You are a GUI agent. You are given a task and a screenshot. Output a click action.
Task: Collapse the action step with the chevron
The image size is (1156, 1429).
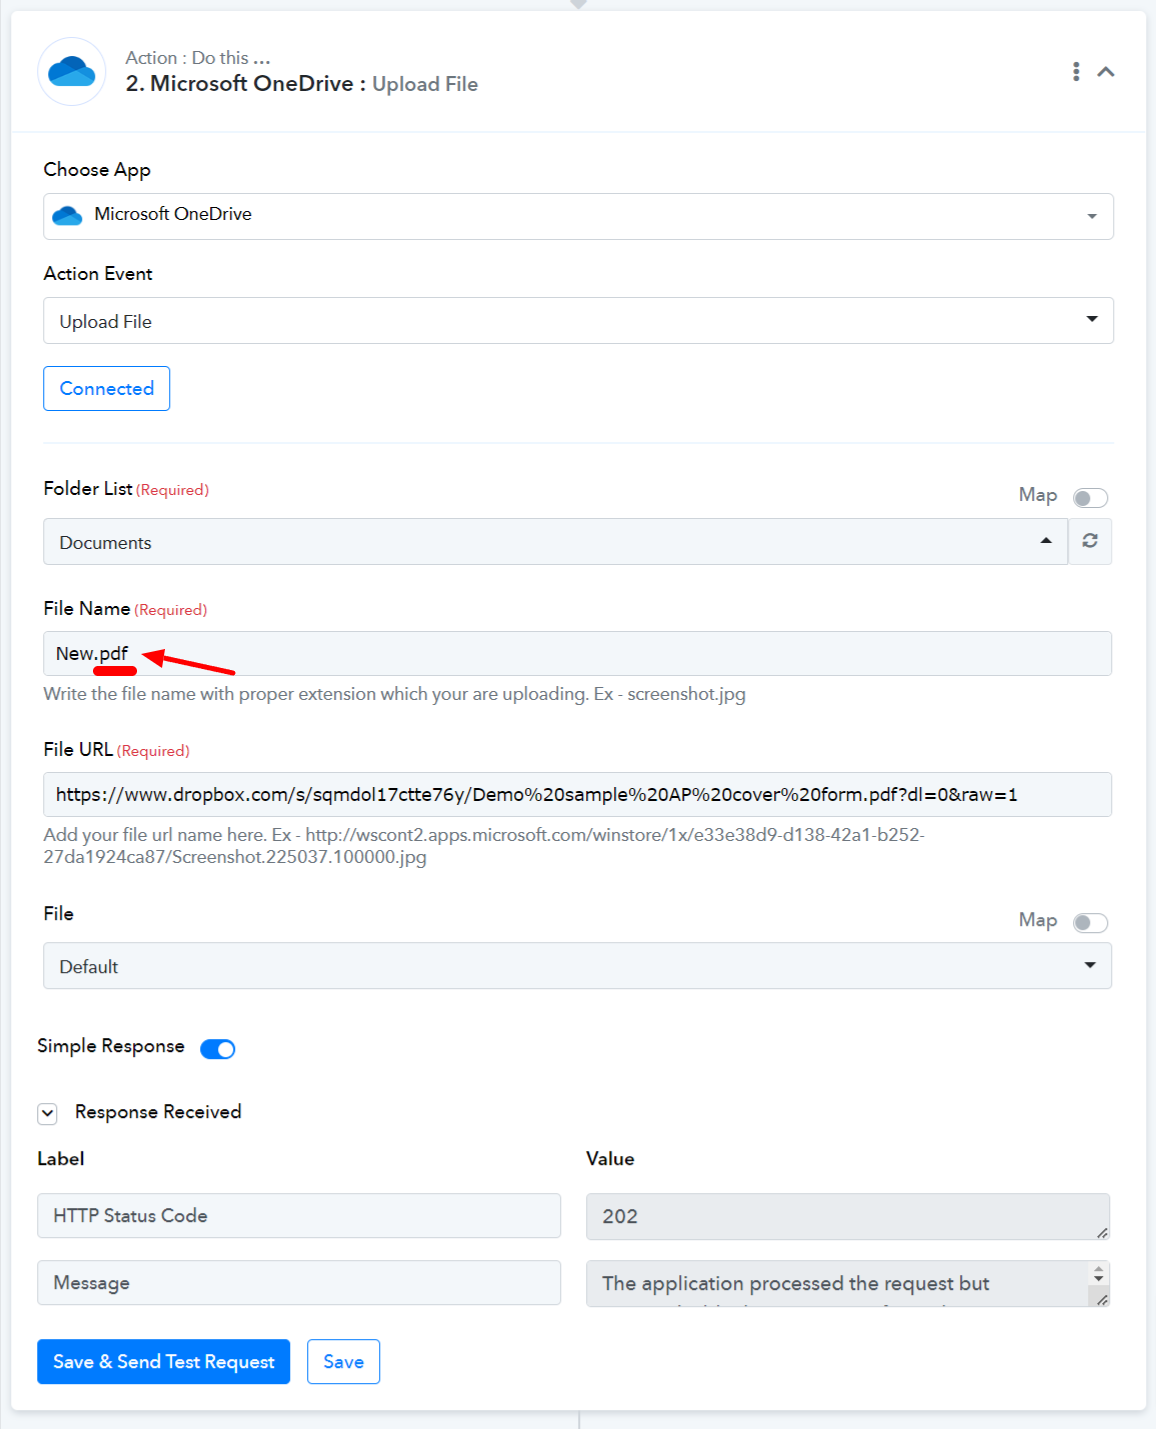coord(1106,72)
